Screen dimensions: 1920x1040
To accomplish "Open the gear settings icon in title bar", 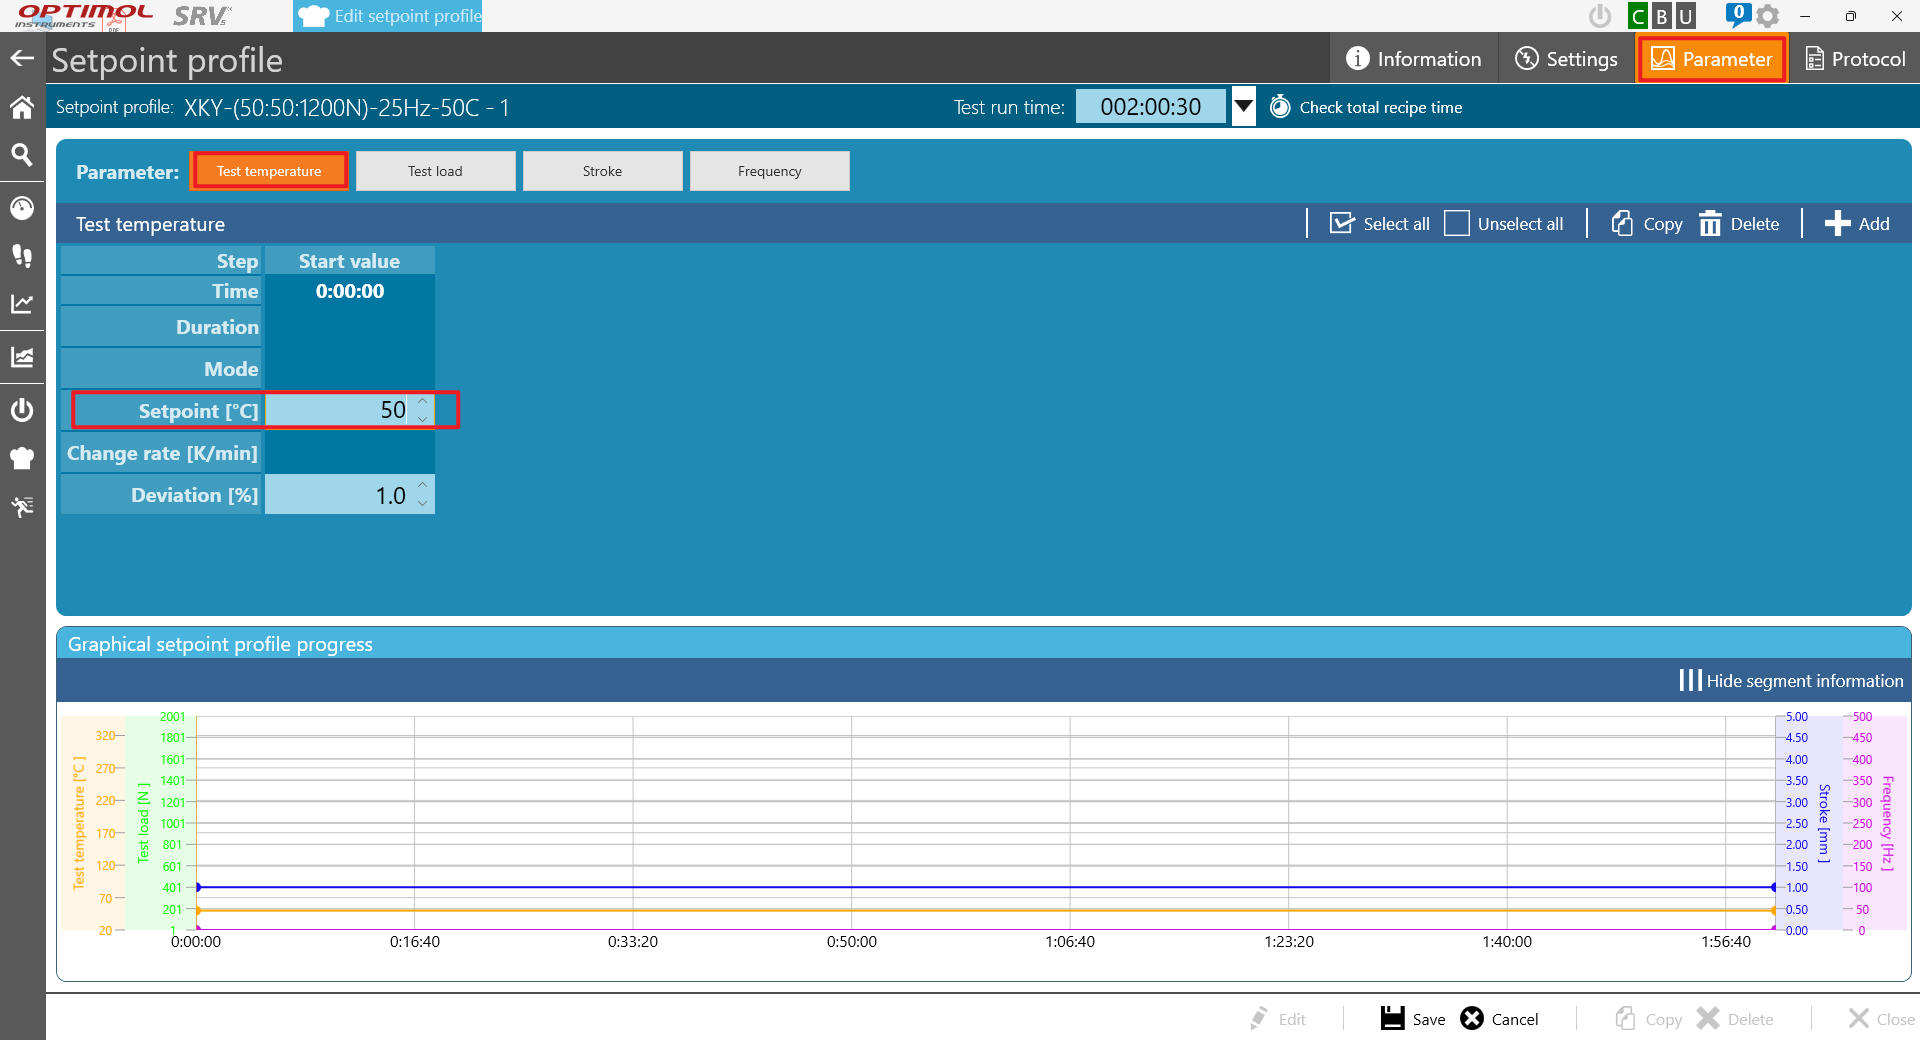I will point(1768,16).
